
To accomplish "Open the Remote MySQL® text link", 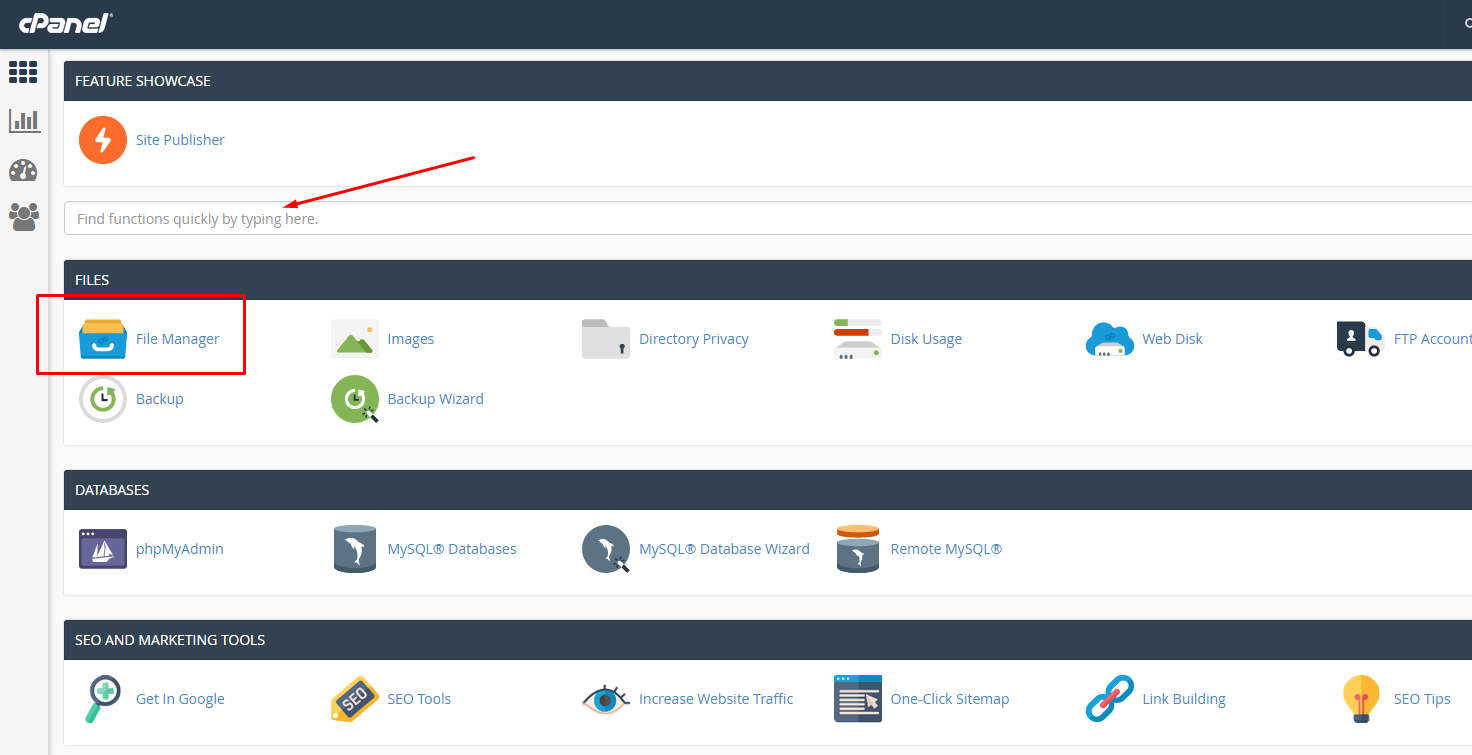I will [946, 549].
